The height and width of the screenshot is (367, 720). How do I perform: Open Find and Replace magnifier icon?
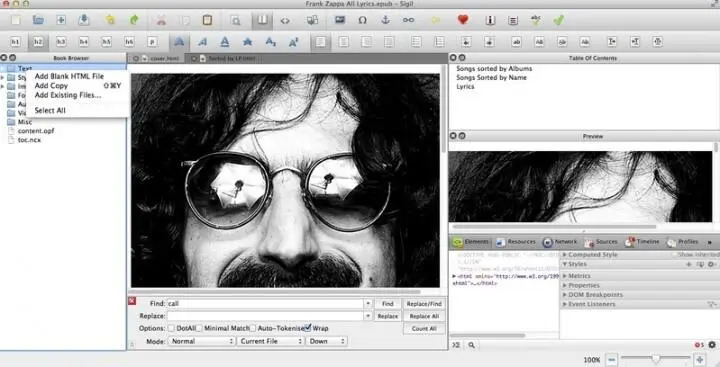click(x=236, y=21)
